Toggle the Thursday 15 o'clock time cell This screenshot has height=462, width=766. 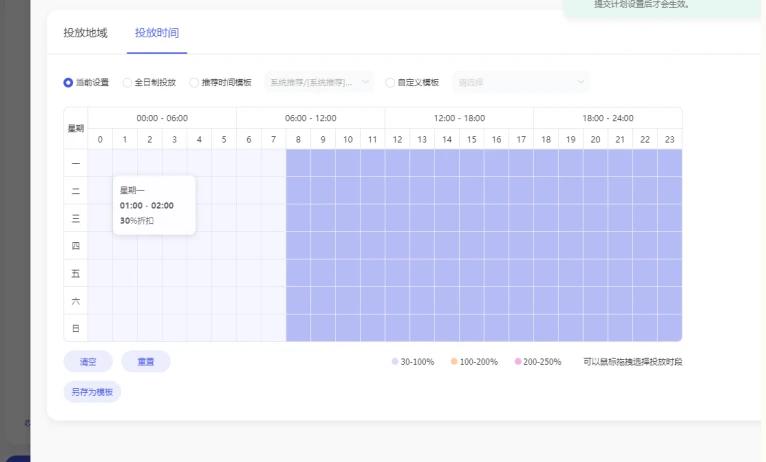pyautogui.click(x=471, y=245)
